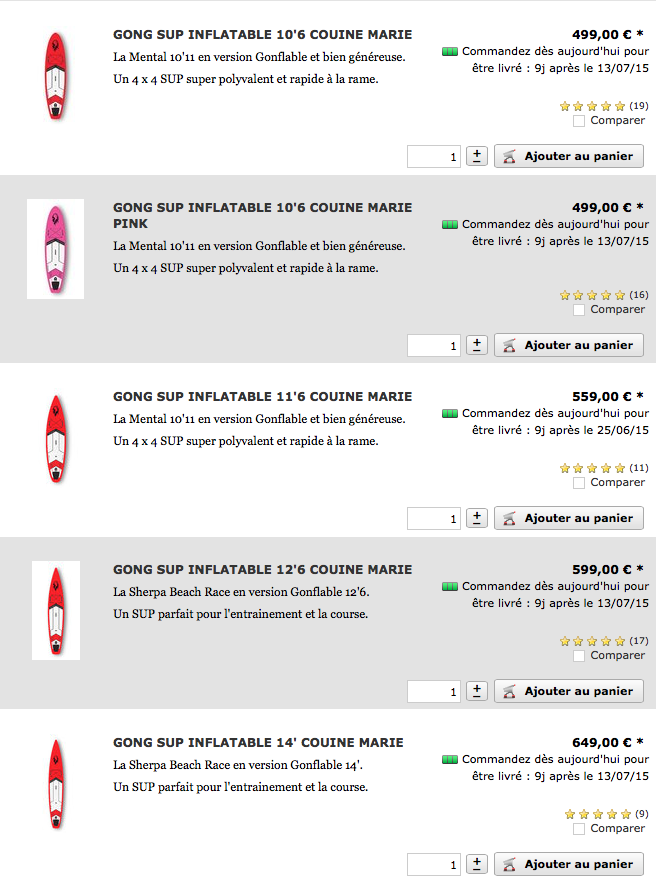Focus the quantity field for 11'6 Couine Marie
The height and width of the screenshot is (881, 656).
(434, 518)
